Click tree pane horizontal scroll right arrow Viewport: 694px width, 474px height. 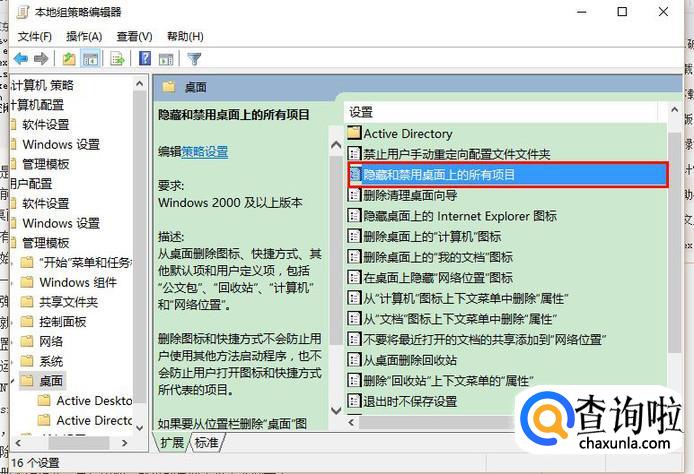pos(125,443)
